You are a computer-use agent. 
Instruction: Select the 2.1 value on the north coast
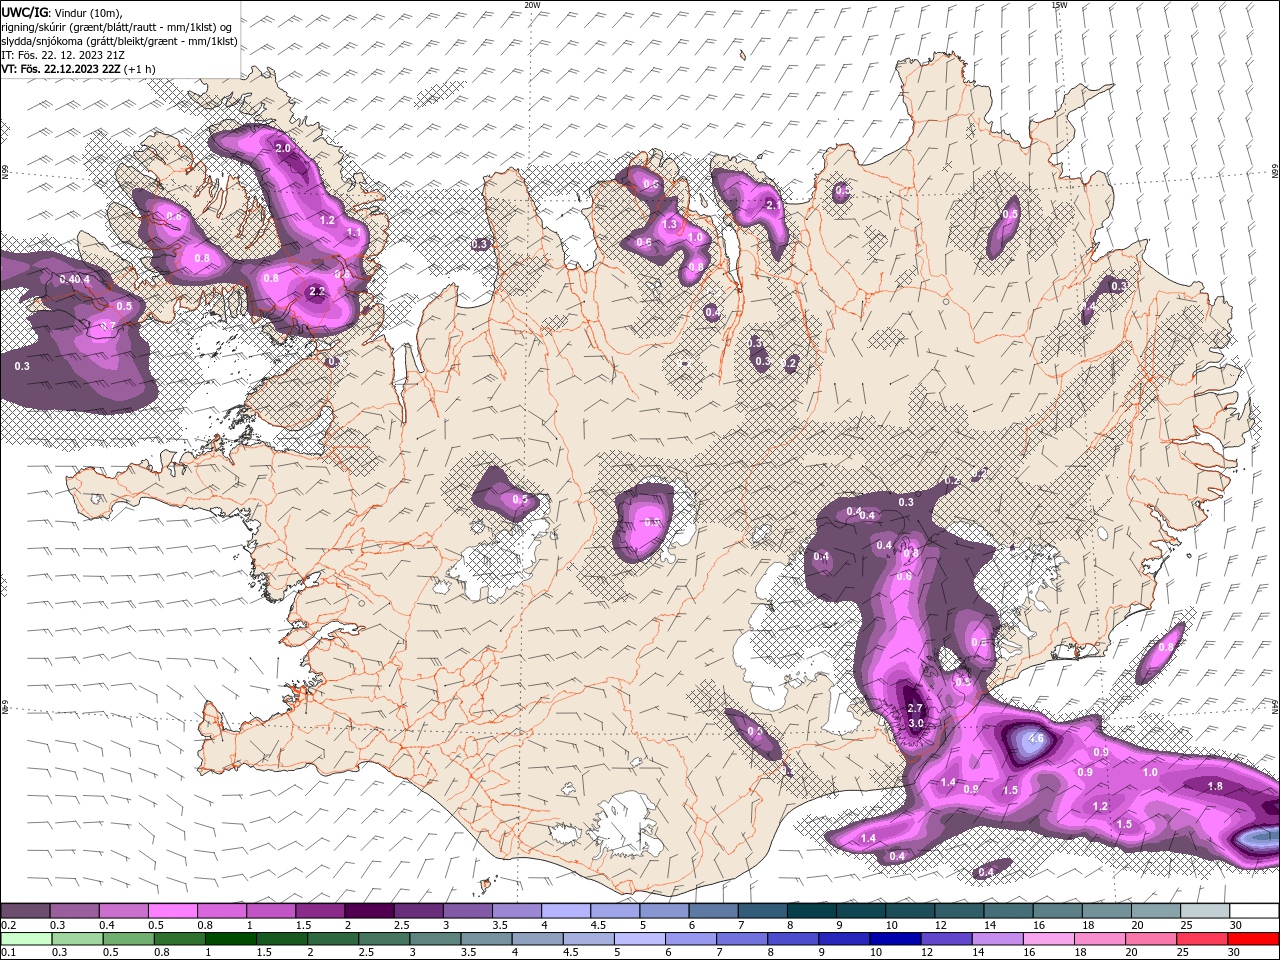coord(772,204)
